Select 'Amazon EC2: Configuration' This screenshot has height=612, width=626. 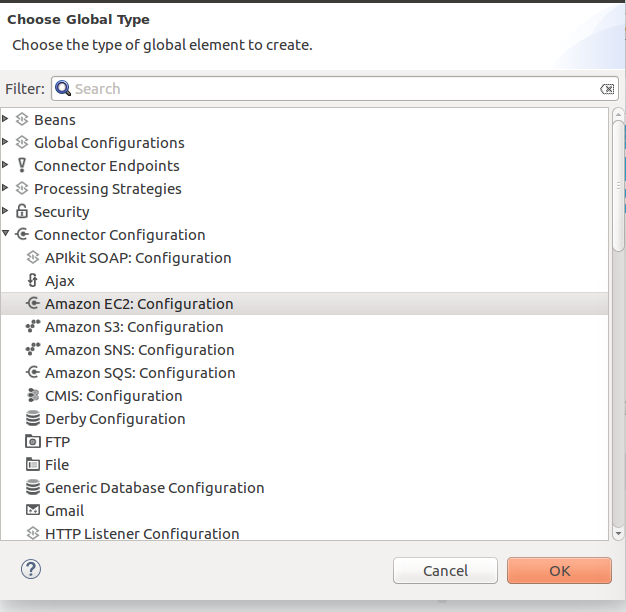[304, 304]
